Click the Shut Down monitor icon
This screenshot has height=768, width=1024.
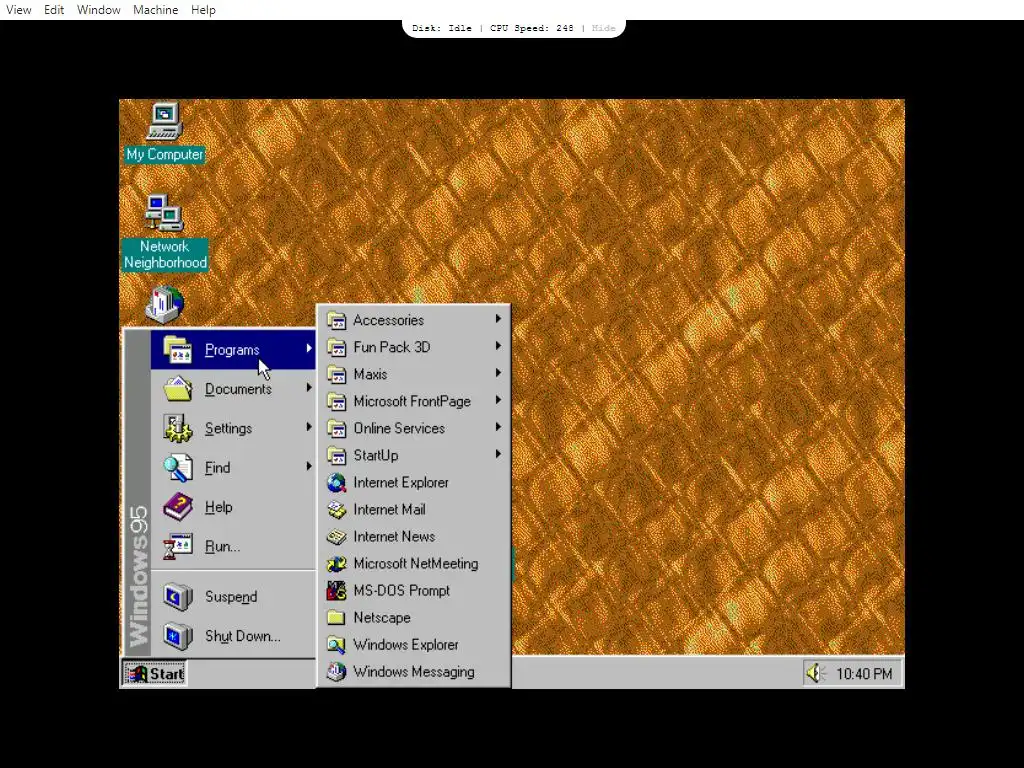coord(177,636)
